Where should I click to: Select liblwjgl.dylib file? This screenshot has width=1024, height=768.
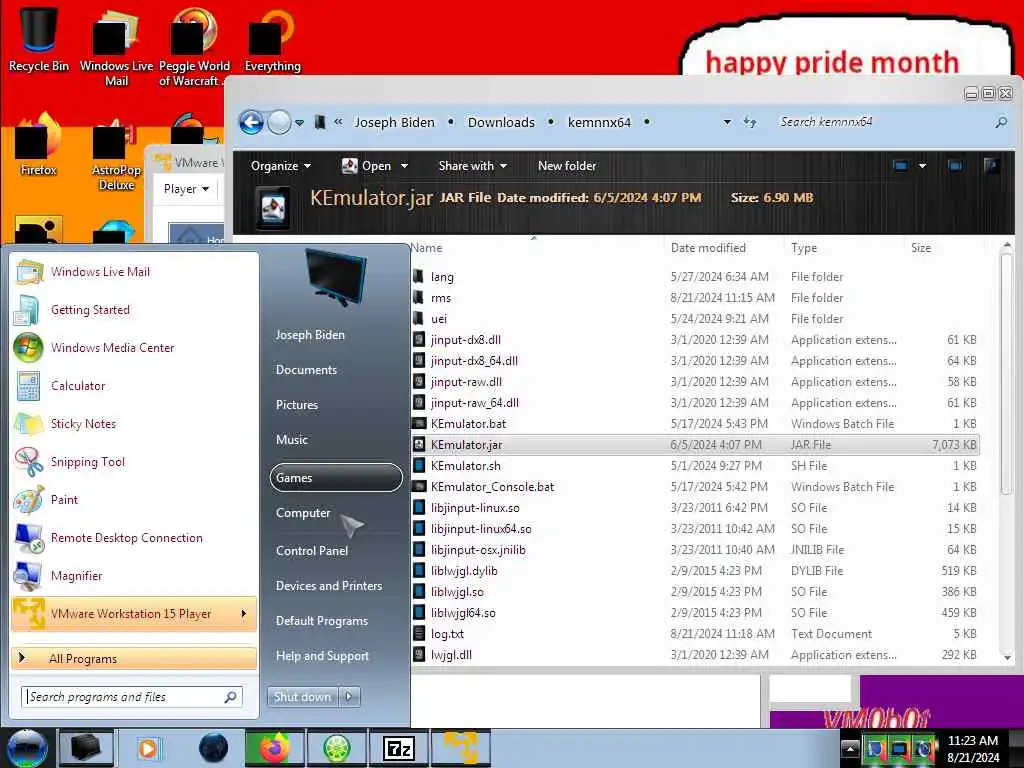[464, 571]
